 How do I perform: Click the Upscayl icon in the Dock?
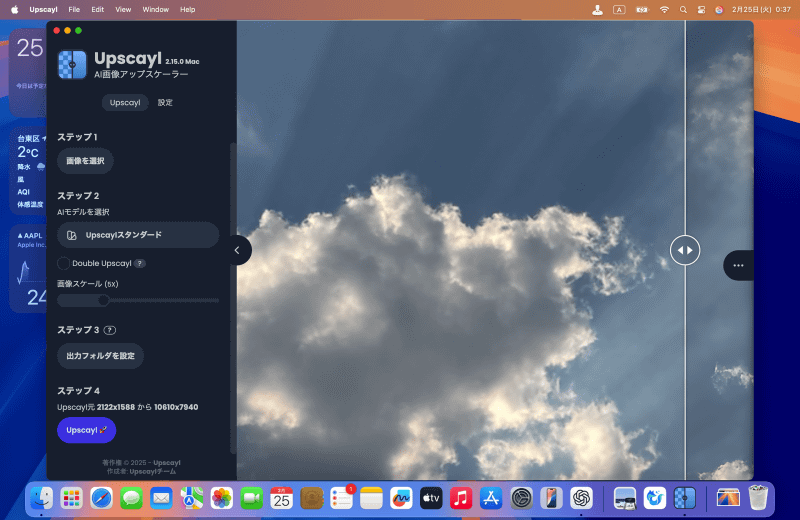(x=685, y=498)
